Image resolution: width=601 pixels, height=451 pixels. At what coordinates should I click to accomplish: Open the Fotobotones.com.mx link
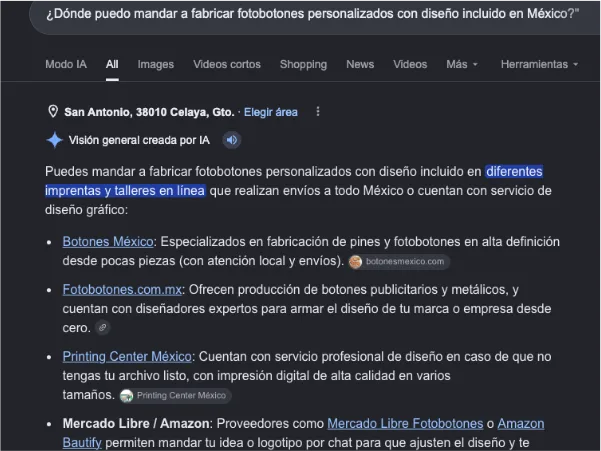[x=122, y=289]
